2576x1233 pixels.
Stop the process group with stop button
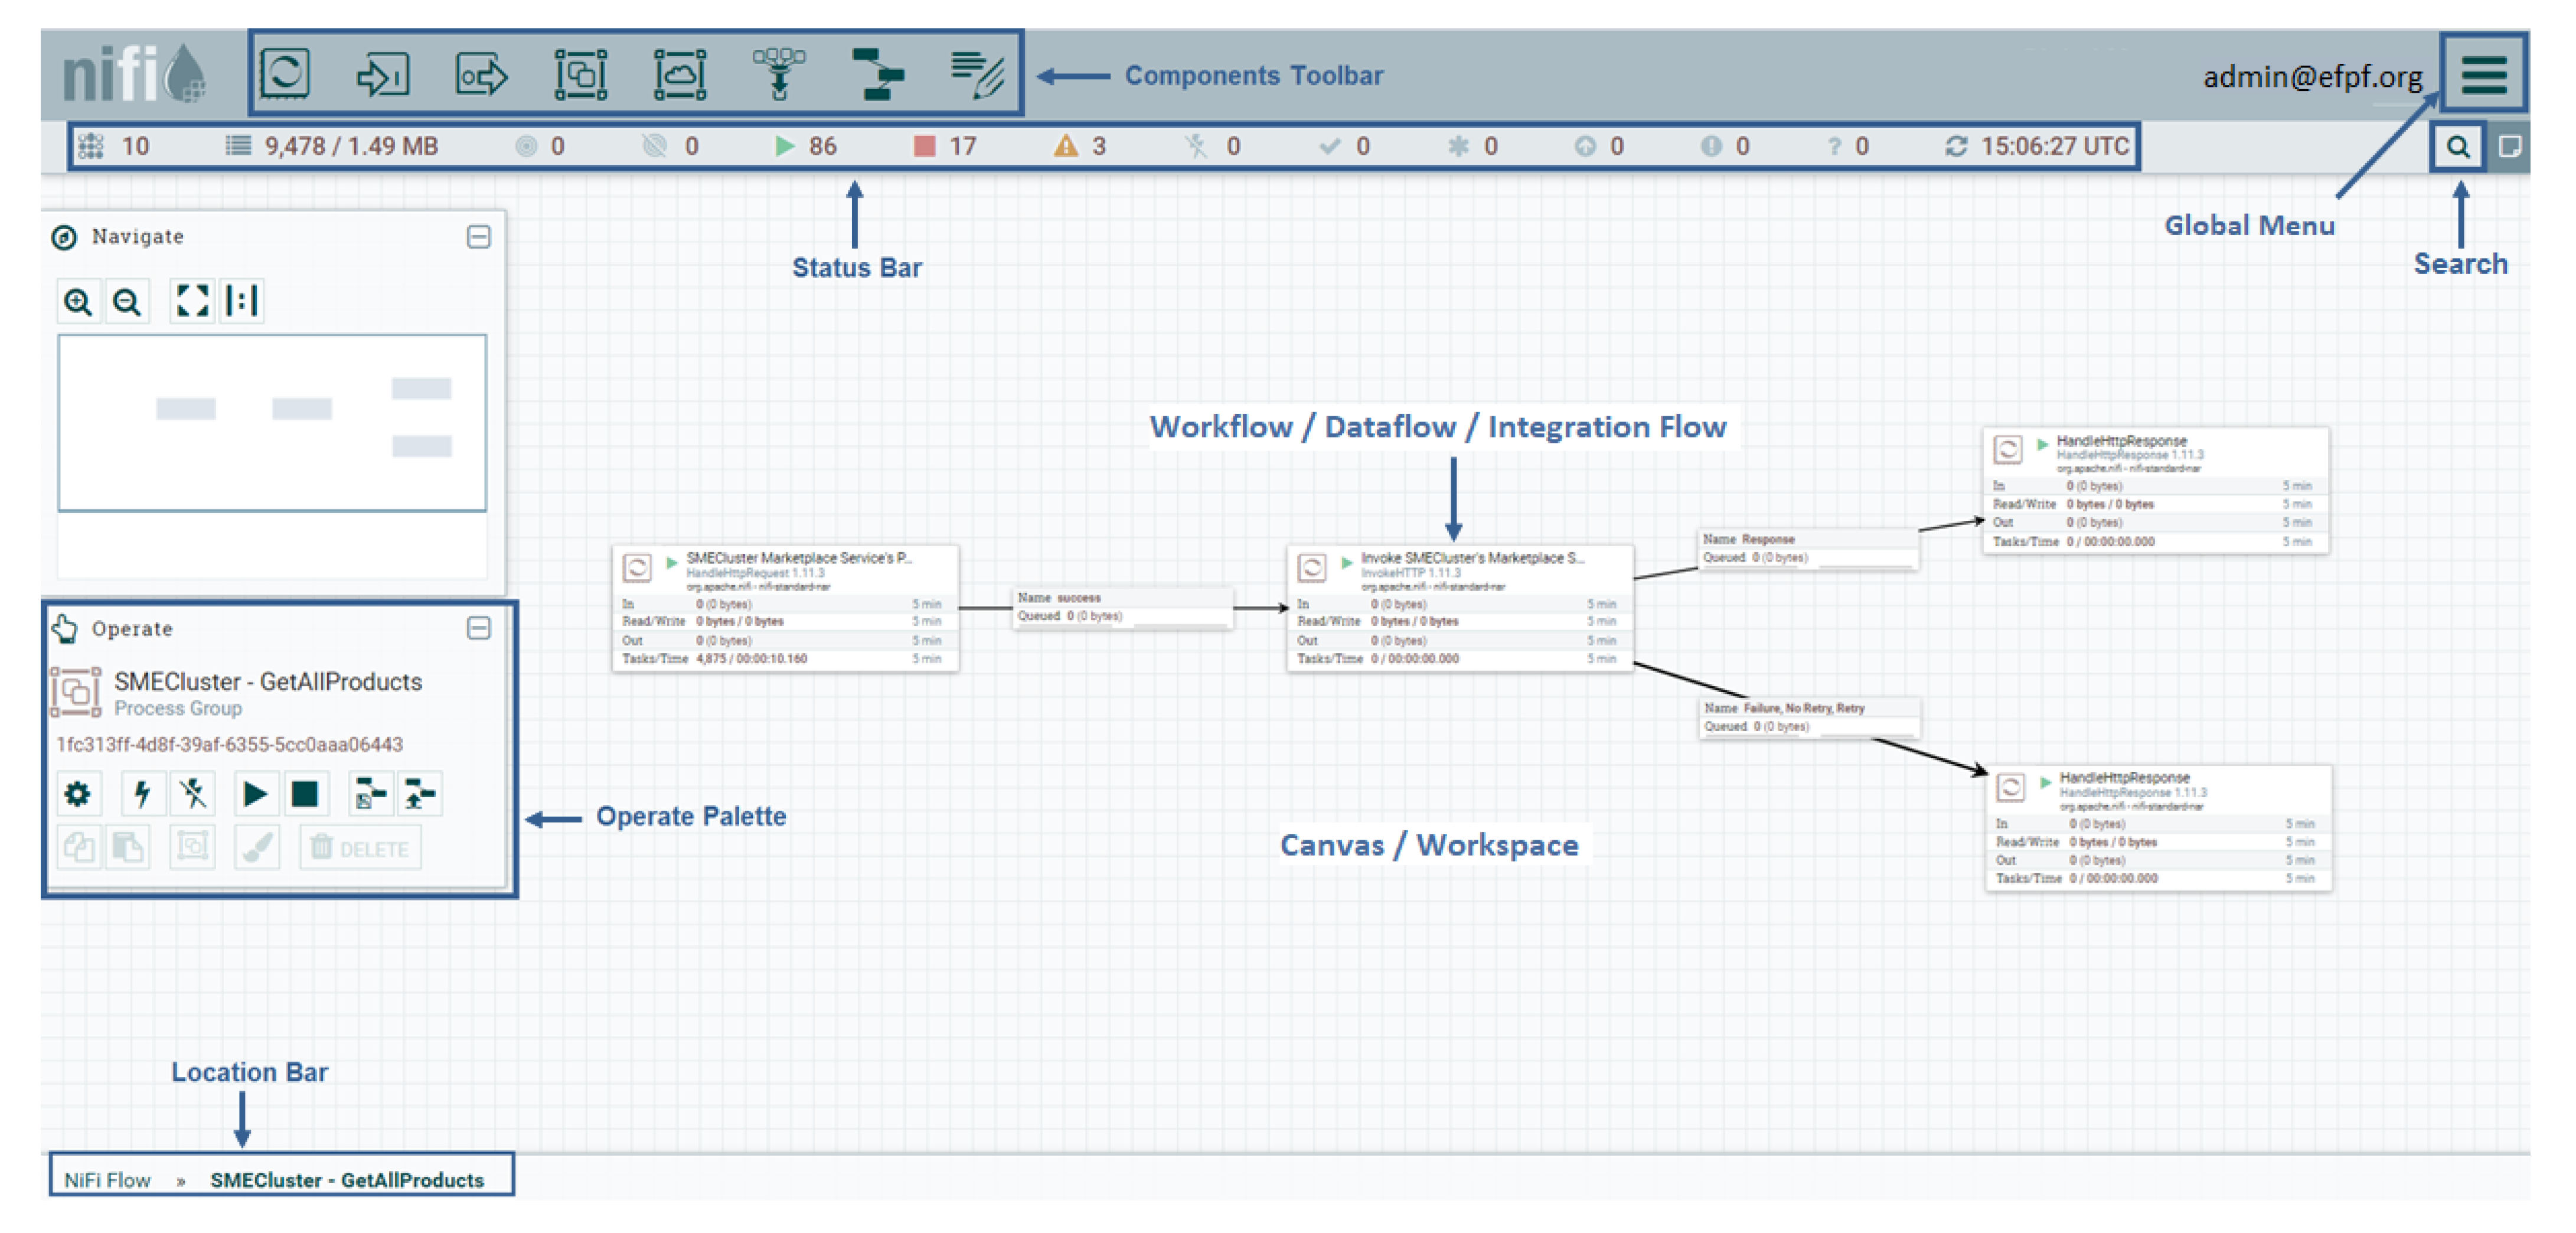tap(304, 794)
